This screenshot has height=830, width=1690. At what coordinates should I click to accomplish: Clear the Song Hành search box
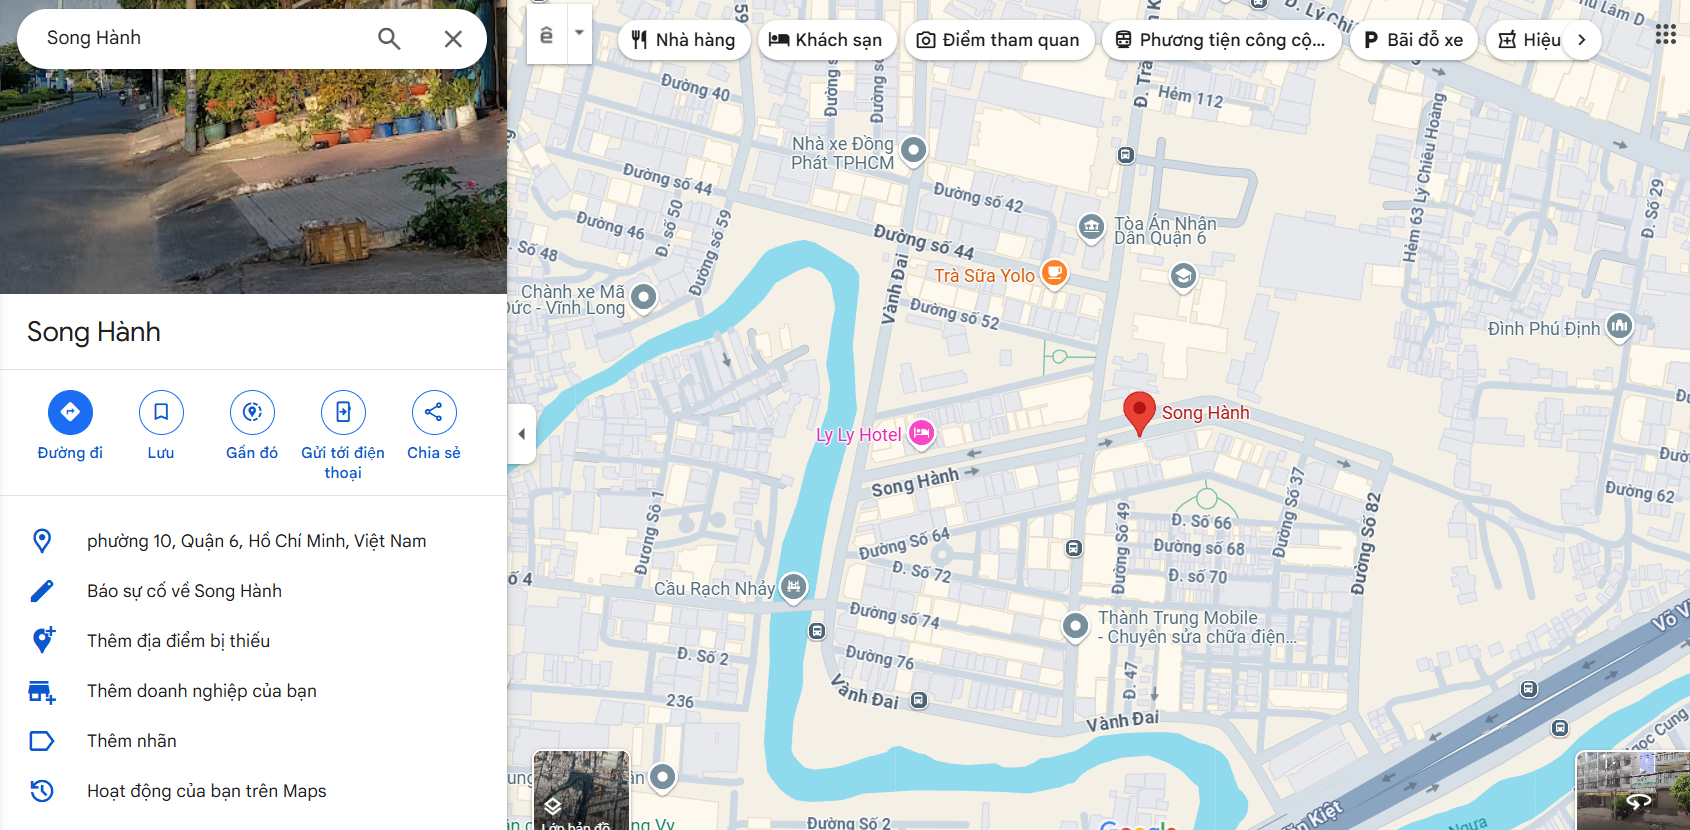click(x=453, y=39)
